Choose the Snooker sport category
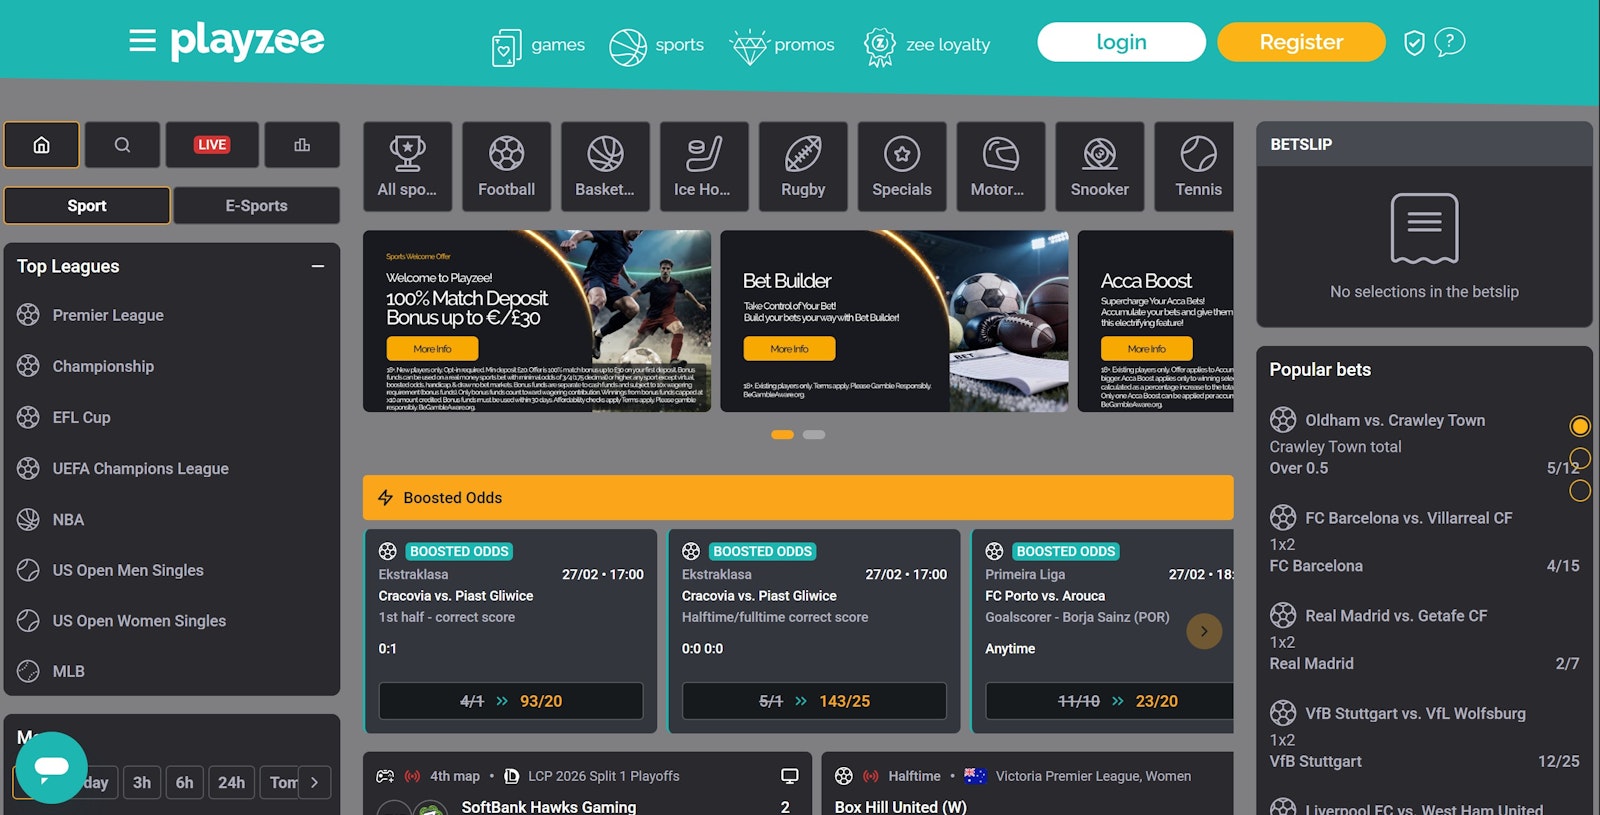 pyautogui.click(x=1099, y=167)
